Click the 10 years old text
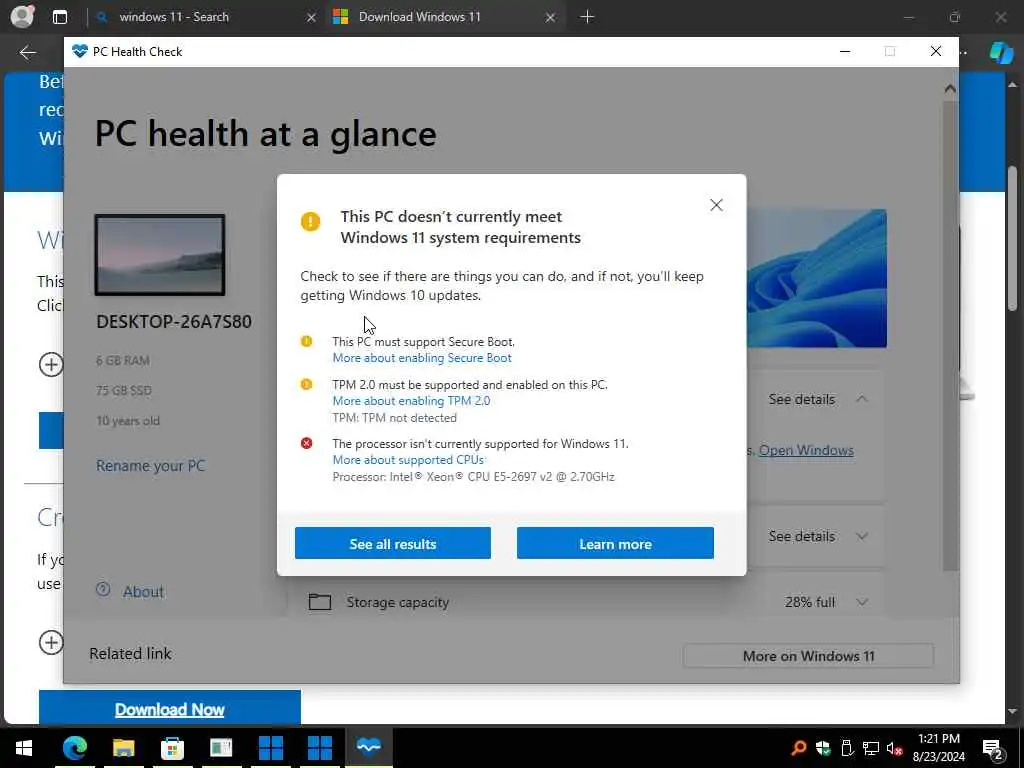Viewport: 1024px width, 768px height. click(x=128, y=421)
